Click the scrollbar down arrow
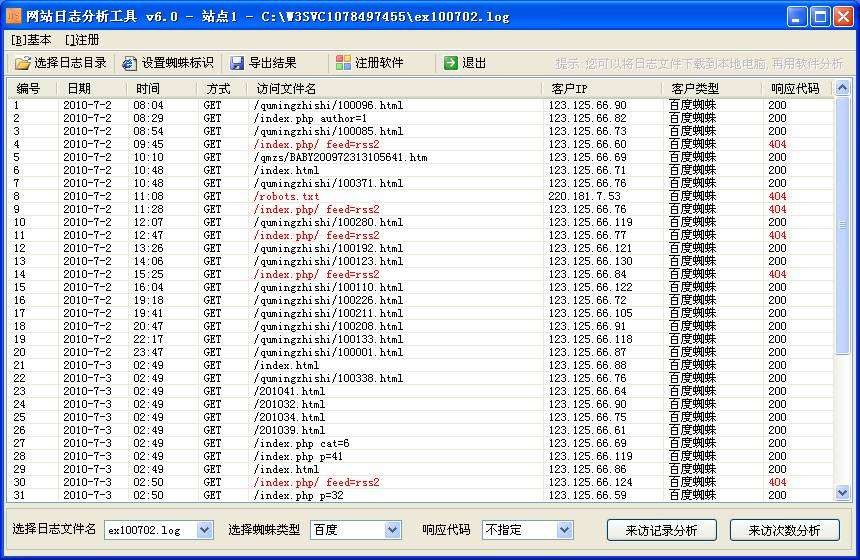Screen dimensions: 860x560 coord(842,493)
